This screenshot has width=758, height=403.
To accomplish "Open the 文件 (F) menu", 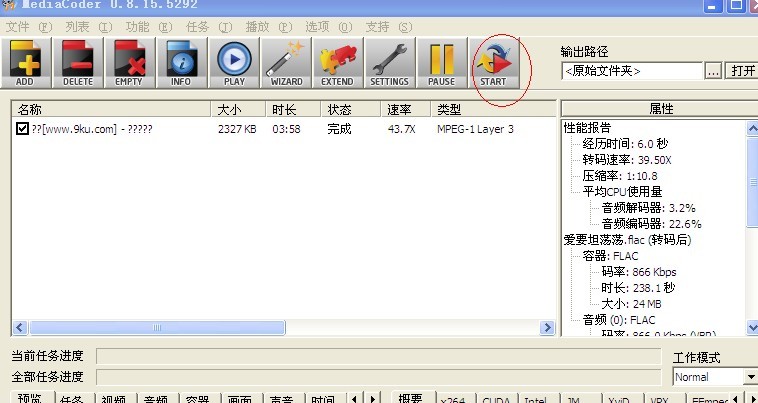I will click(x=28, y=27).
